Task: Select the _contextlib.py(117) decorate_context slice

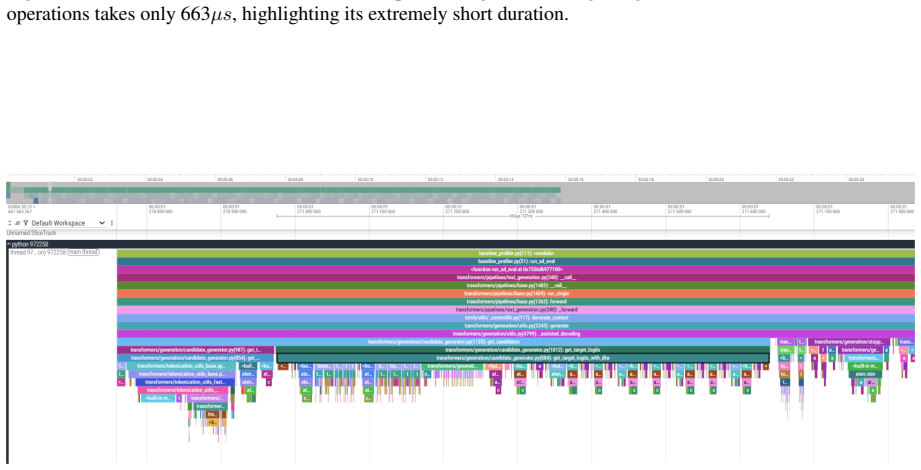Action: 516,318
